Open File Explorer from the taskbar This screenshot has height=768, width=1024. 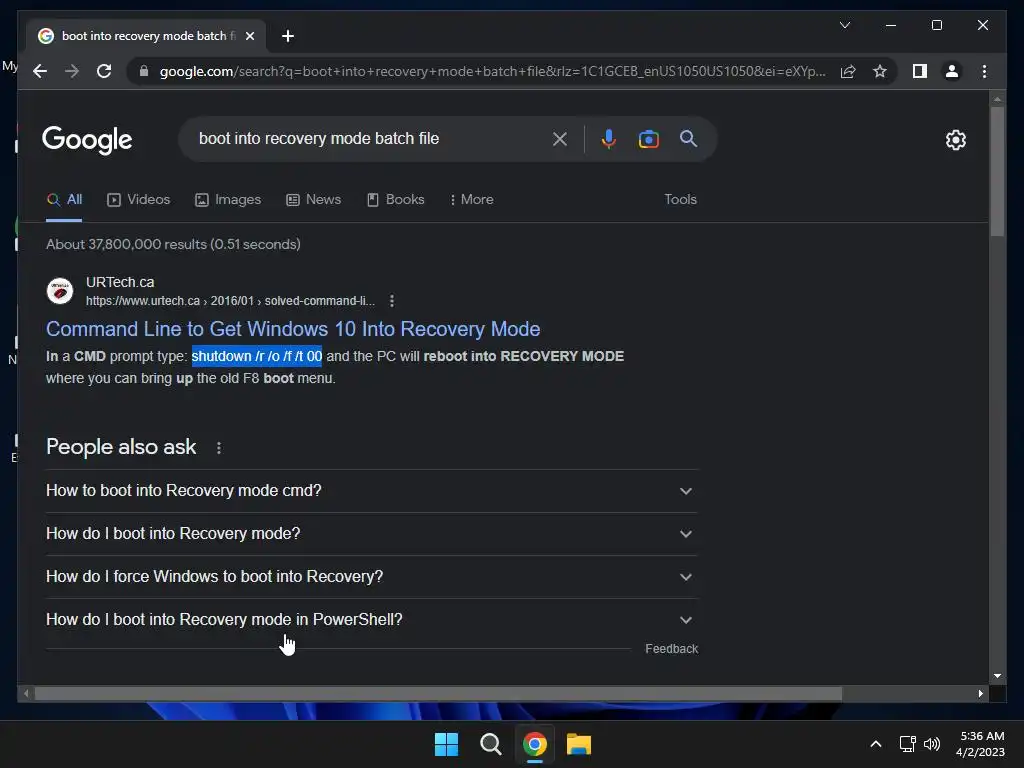pyautogui.click(x=579, y=744)
